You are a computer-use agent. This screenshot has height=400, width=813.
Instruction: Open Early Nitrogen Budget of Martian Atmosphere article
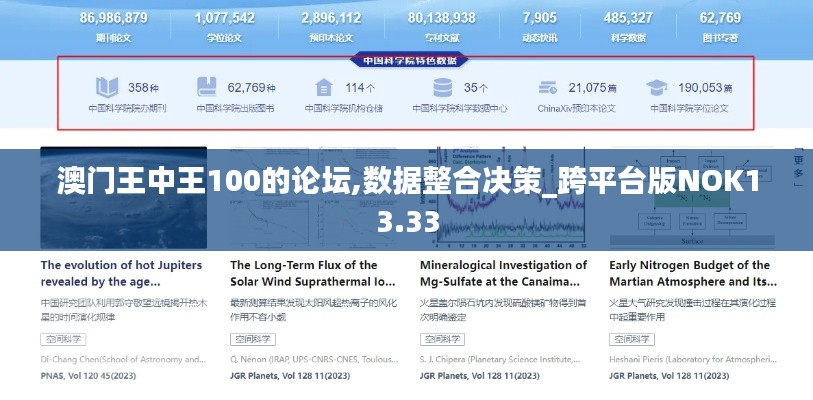tap(692, 273)
